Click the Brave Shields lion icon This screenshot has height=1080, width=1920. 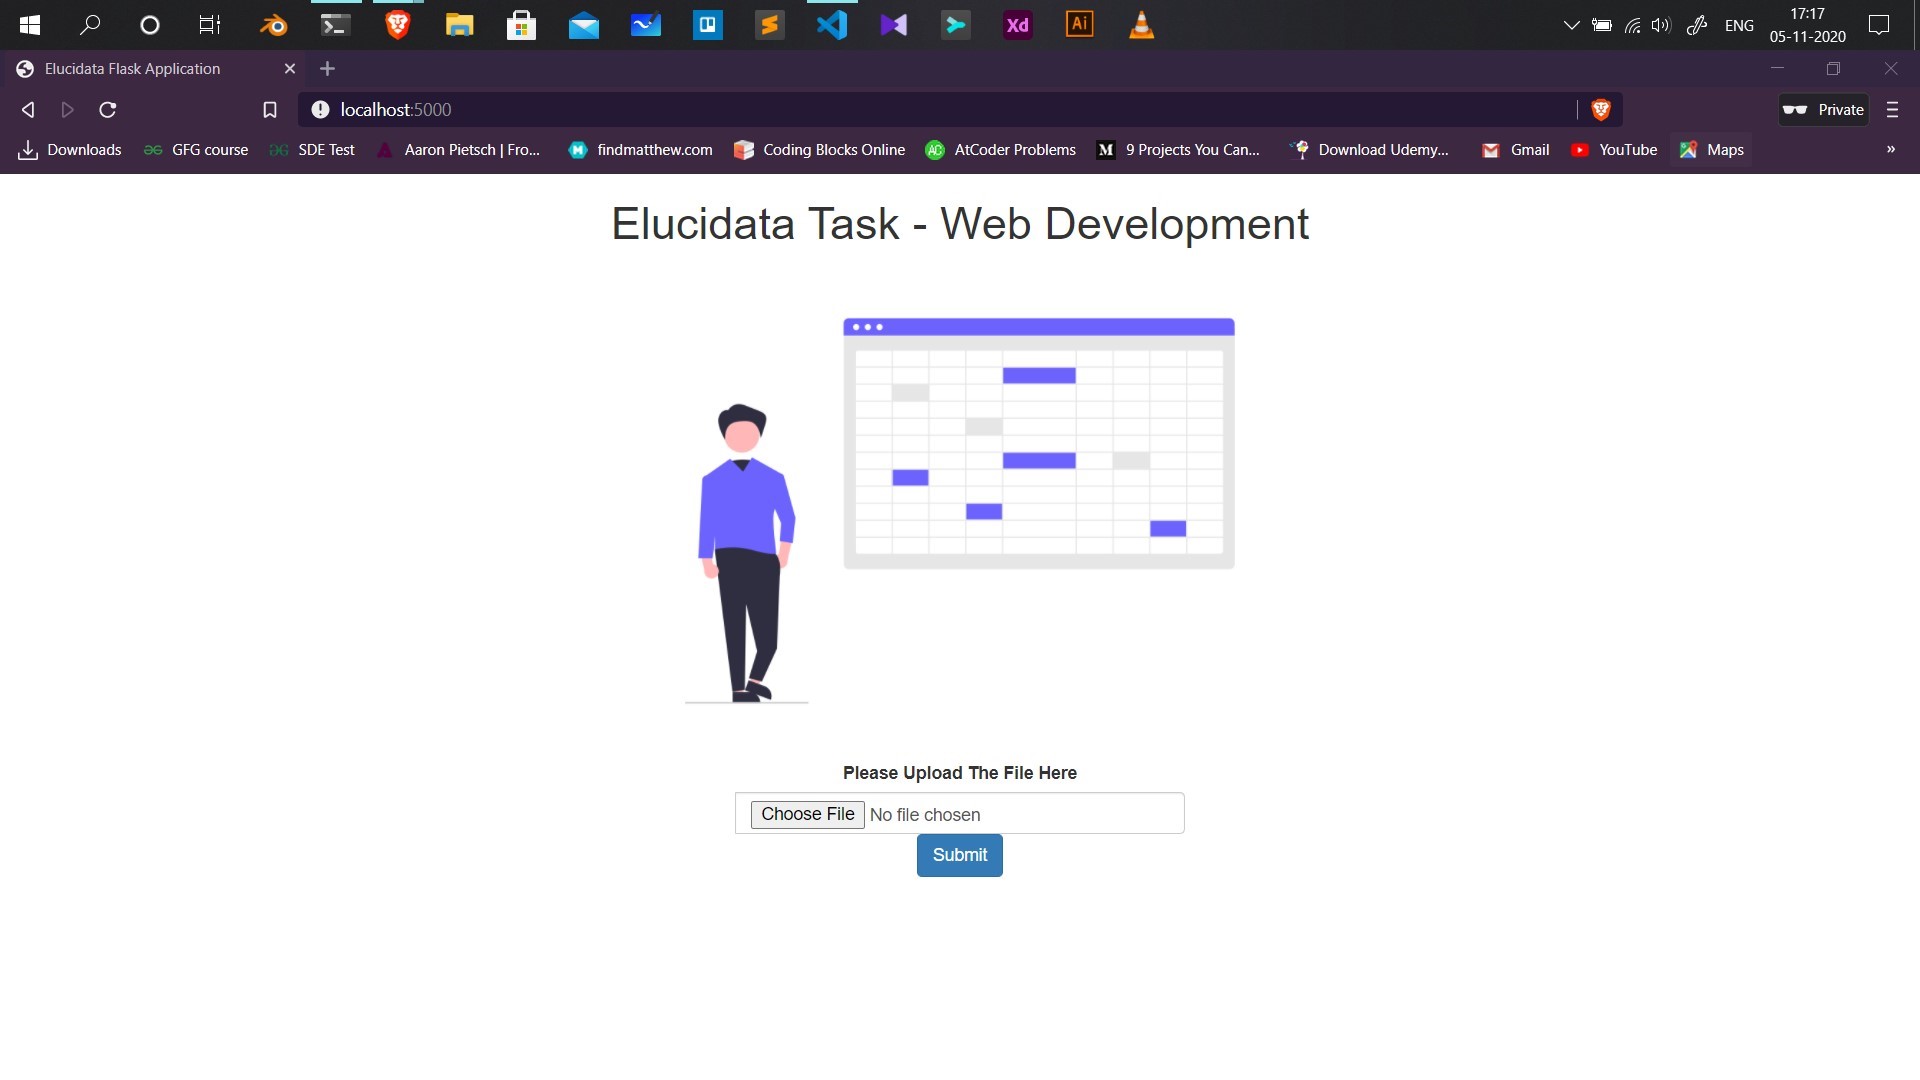1600,110
